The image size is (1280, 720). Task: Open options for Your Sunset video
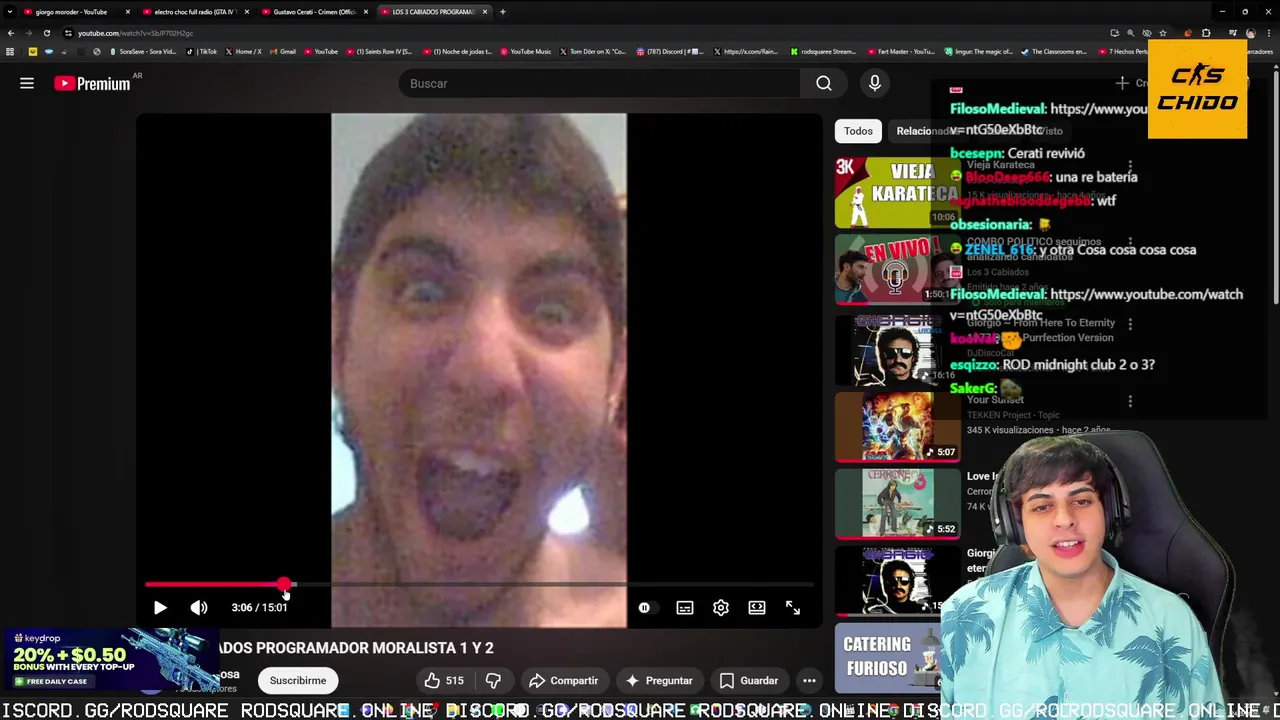coord(1130,401)
